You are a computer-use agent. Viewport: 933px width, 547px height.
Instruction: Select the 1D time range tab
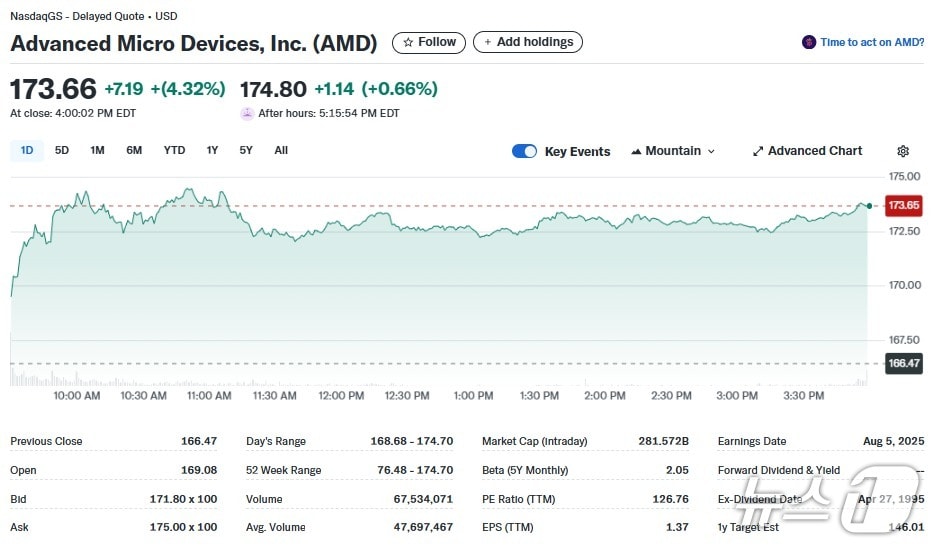pos(27,151)
